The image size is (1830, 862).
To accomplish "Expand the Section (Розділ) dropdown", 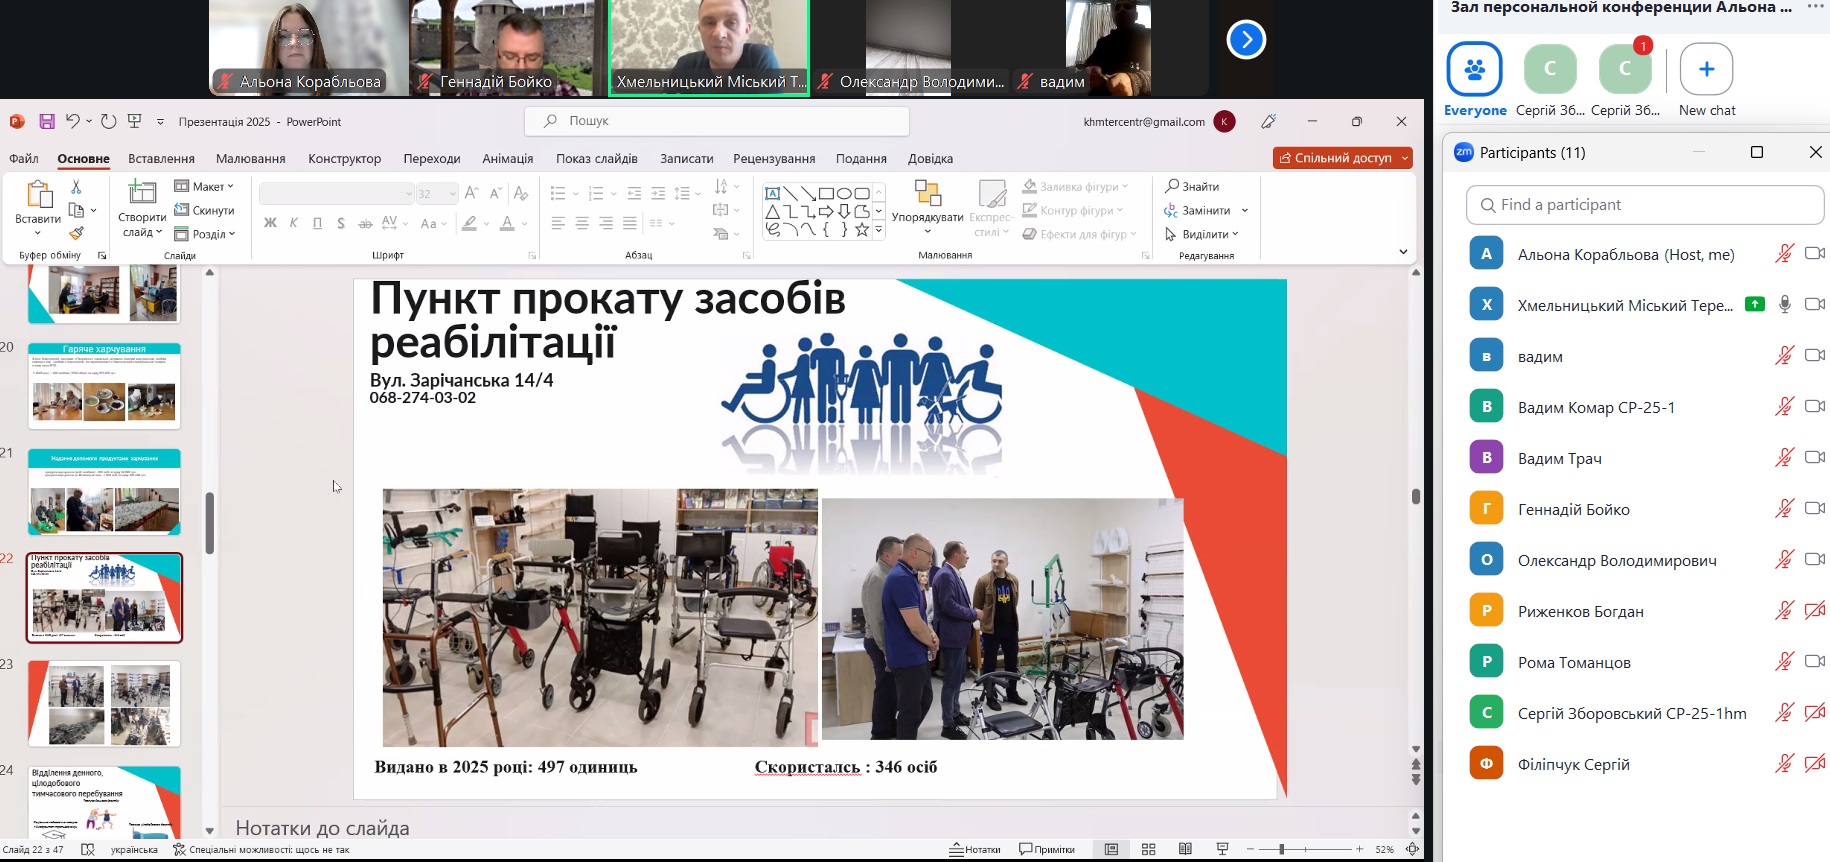I will click(x=205, y=234).
